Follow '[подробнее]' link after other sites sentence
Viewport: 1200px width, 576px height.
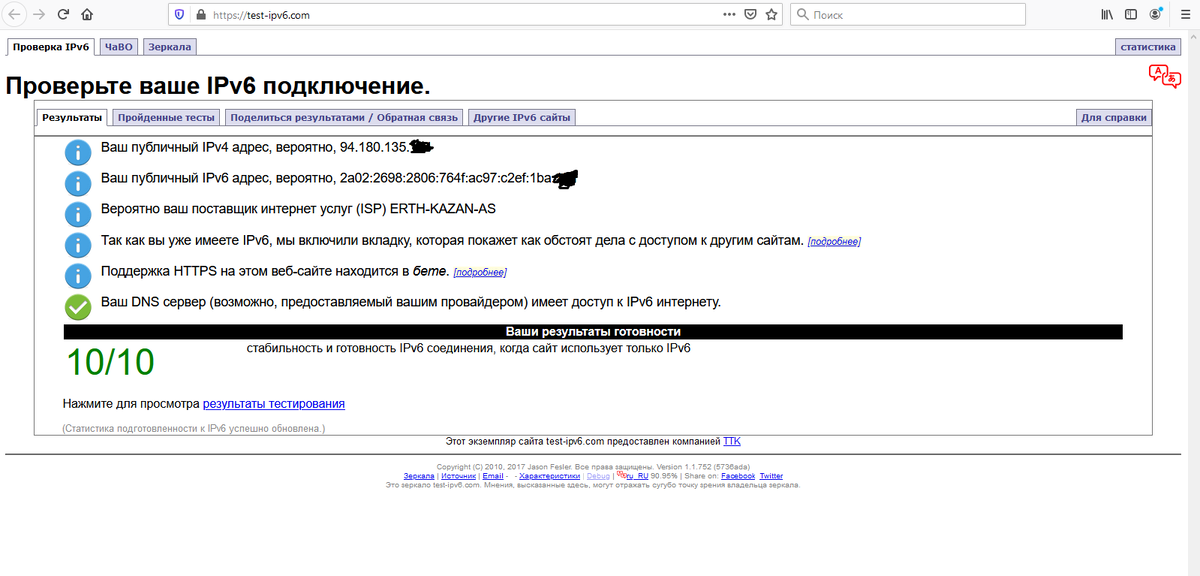tap(834, 242)
